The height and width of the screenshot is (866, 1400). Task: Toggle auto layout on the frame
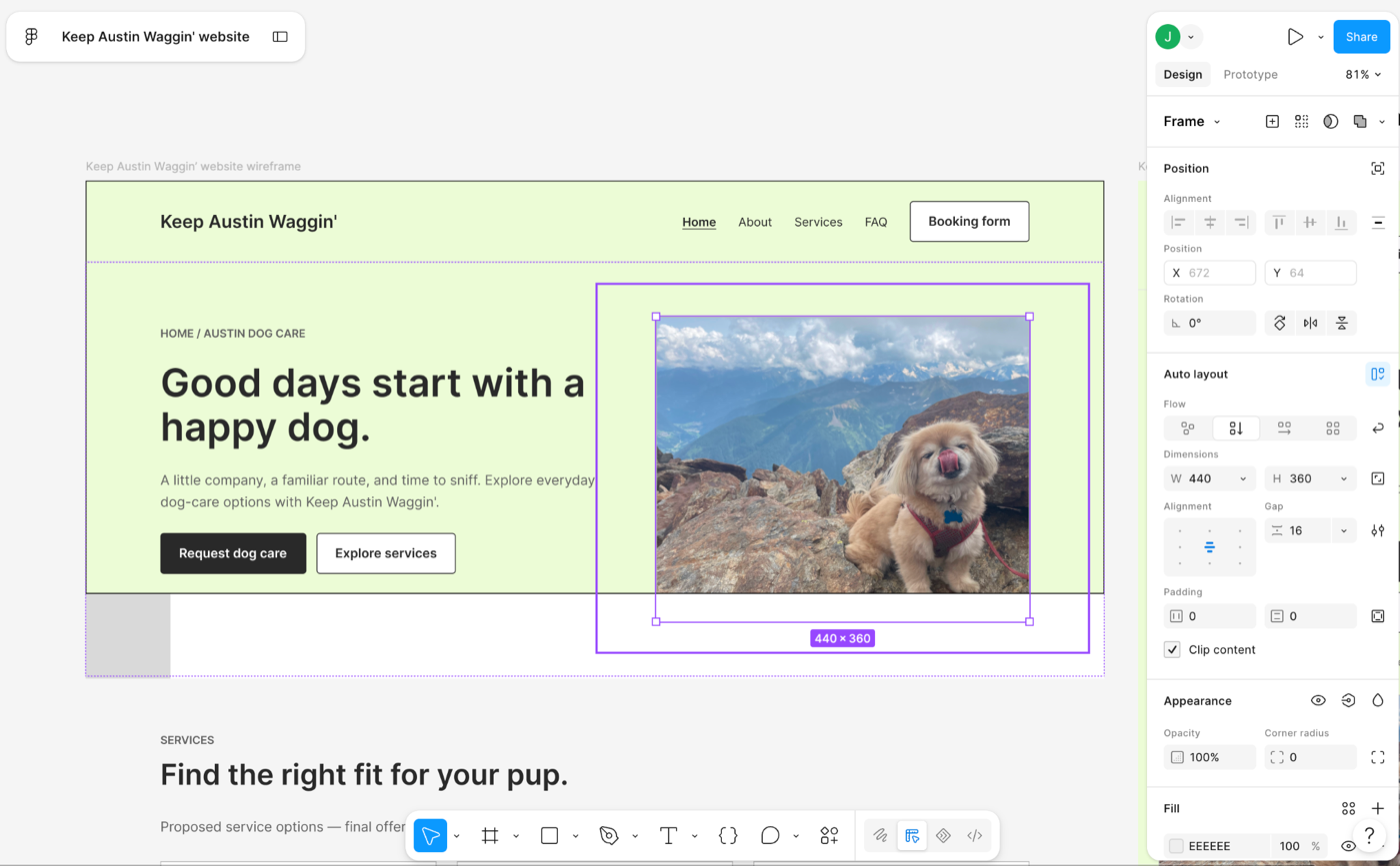coord(1378,374)
